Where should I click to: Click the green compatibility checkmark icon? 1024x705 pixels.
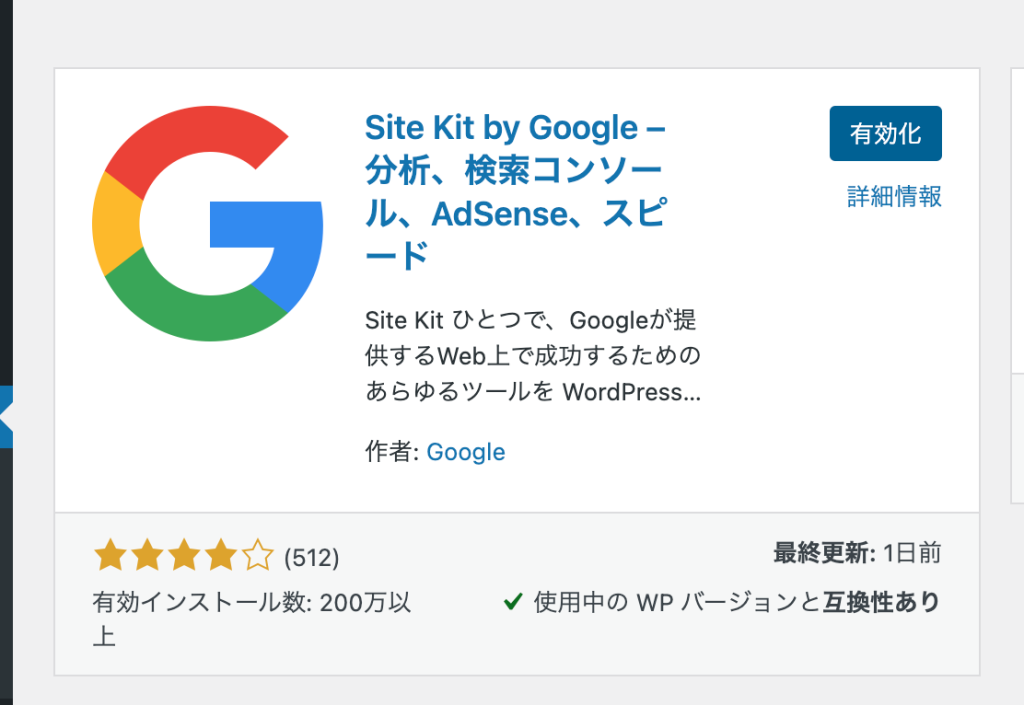click(513, 601)
